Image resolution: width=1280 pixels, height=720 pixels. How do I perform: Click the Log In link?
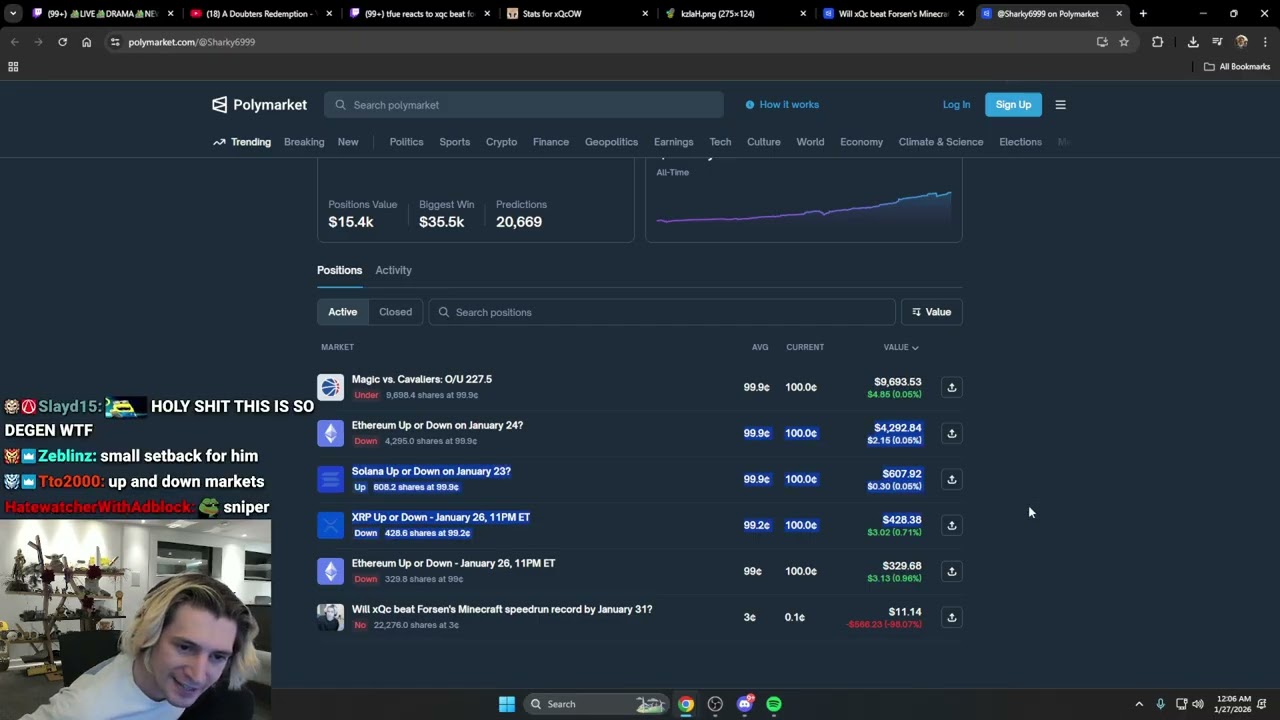956,105
